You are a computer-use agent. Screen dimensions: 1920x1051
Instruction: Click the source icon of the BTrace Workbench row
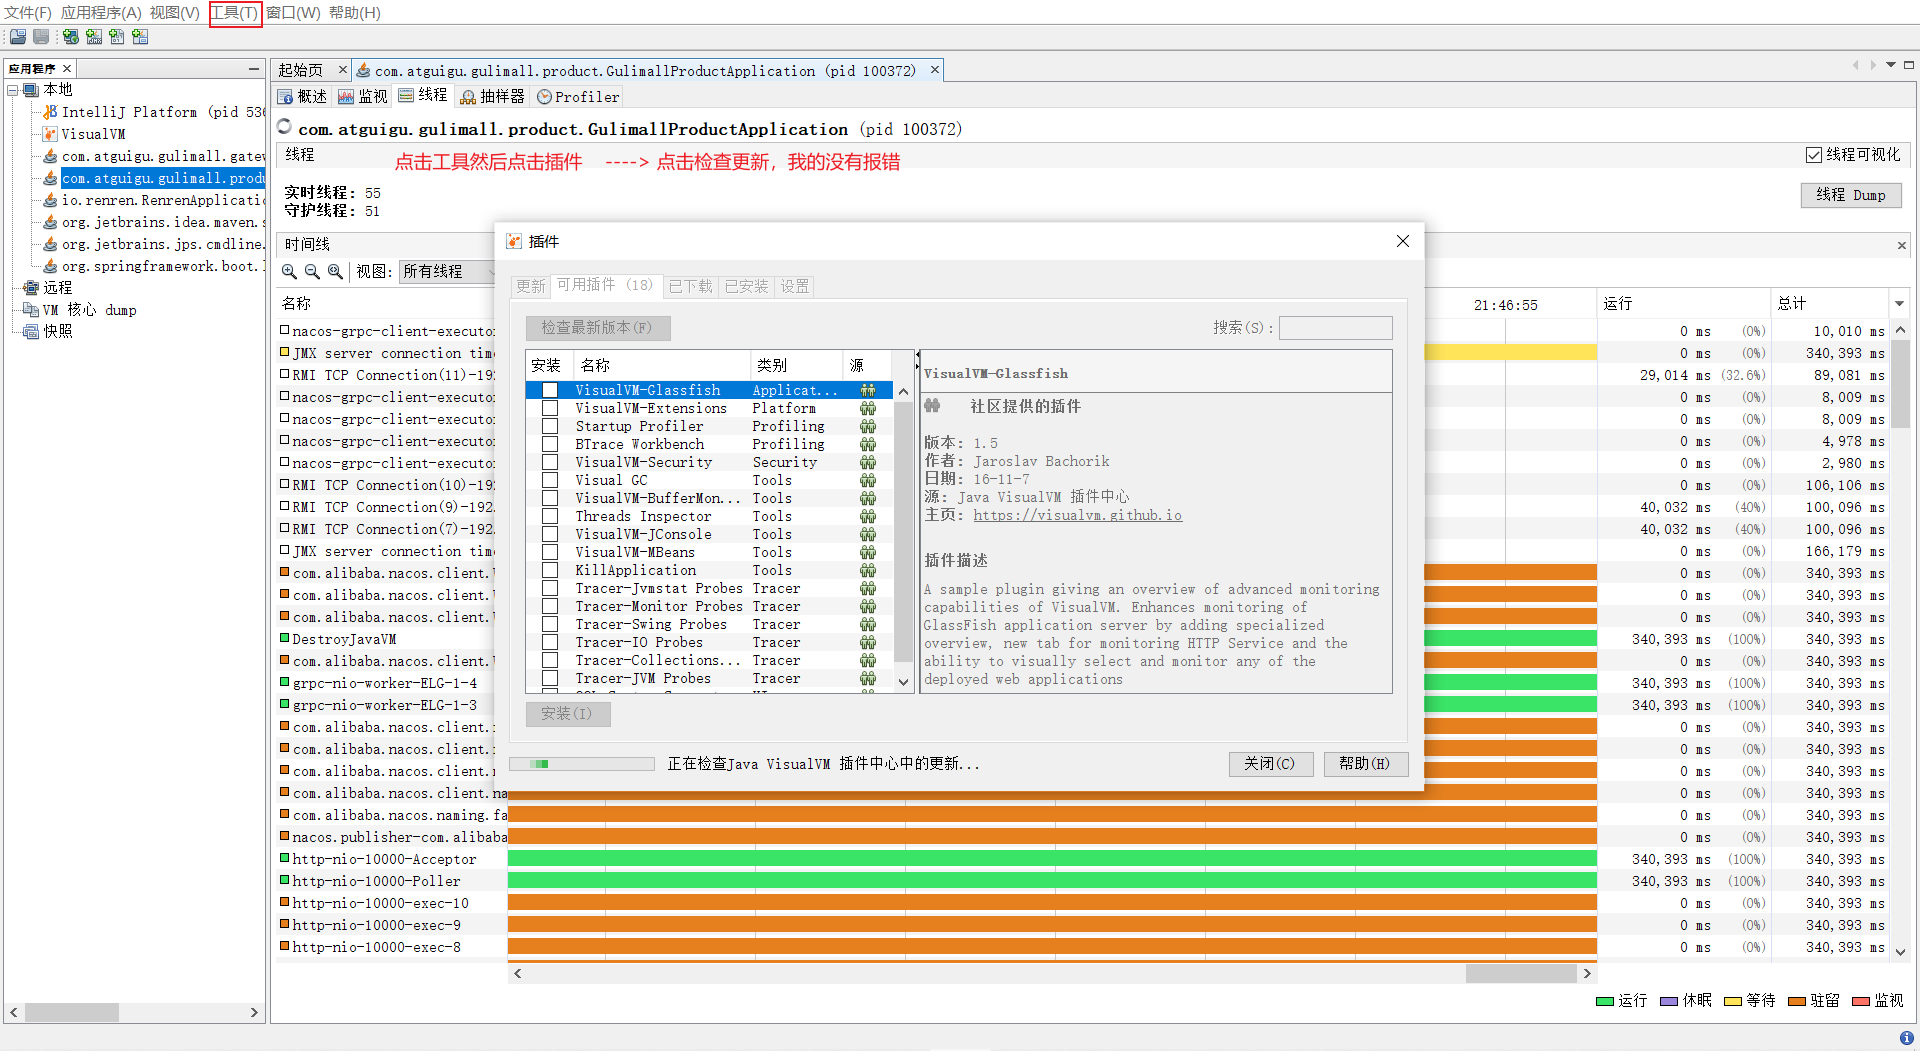point(868,444)
